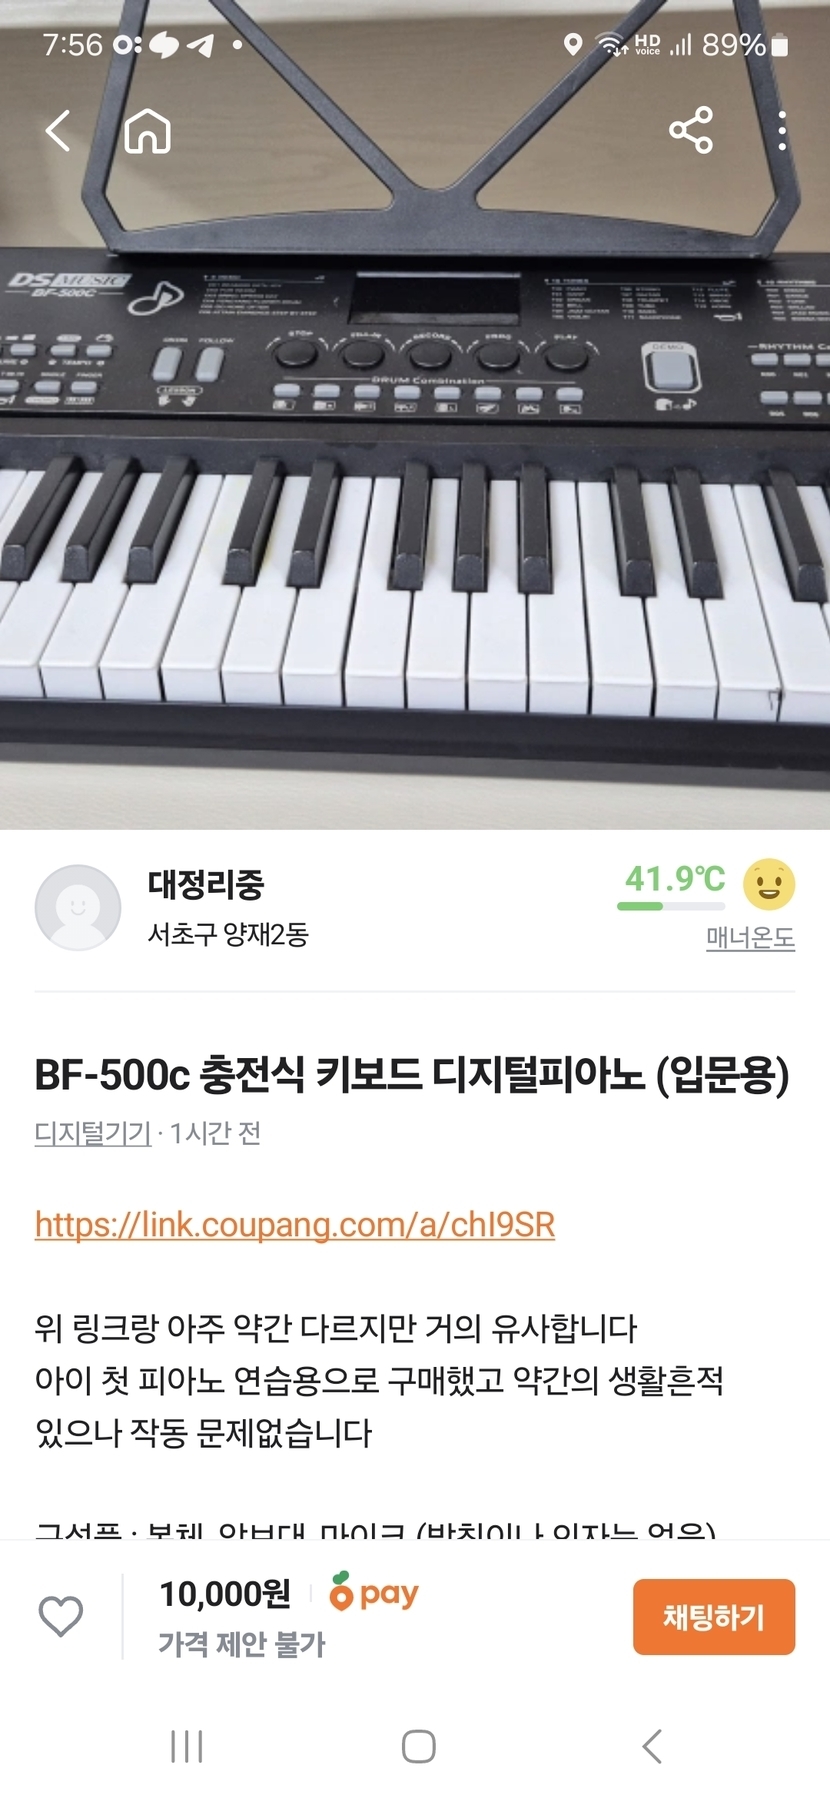Go to home via house icon
Screen dimensions: 830x1798
pyautogui.click(x=148, y=131)
